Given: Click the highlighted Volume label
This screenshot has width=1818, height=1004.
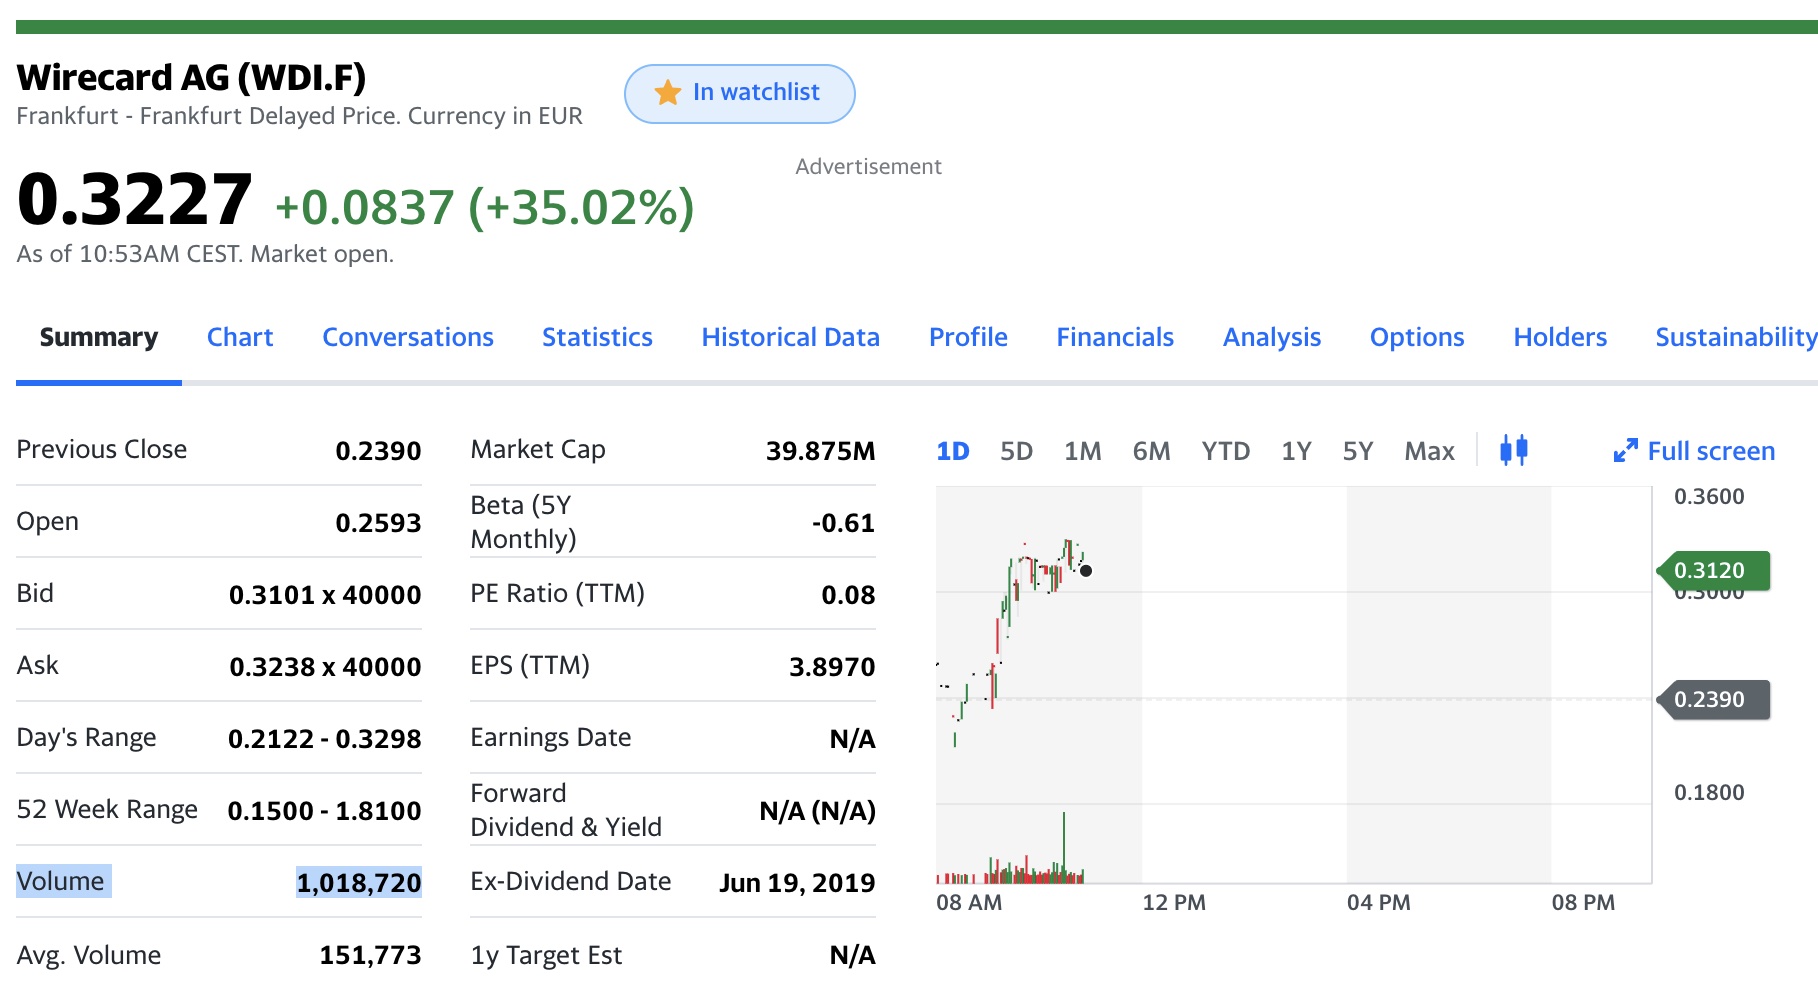Looking at the screenshot, I should tap(63, 881).
